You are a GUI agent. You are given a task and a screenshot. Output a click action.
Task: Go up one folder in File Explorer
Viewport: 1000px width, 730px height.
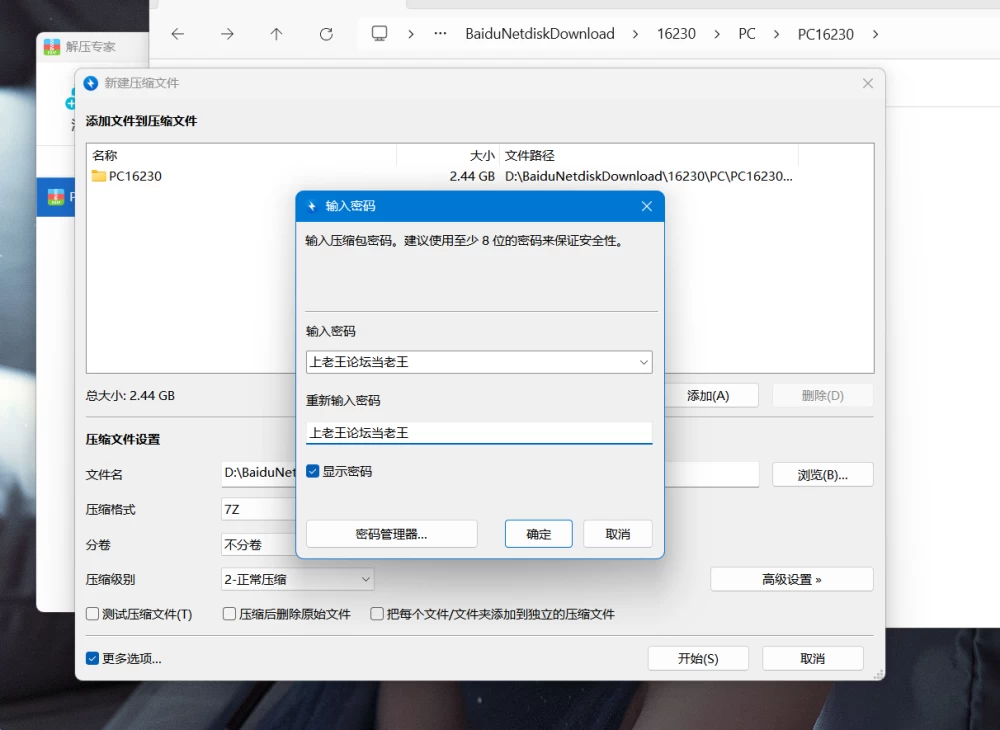[x=276, y=34]
